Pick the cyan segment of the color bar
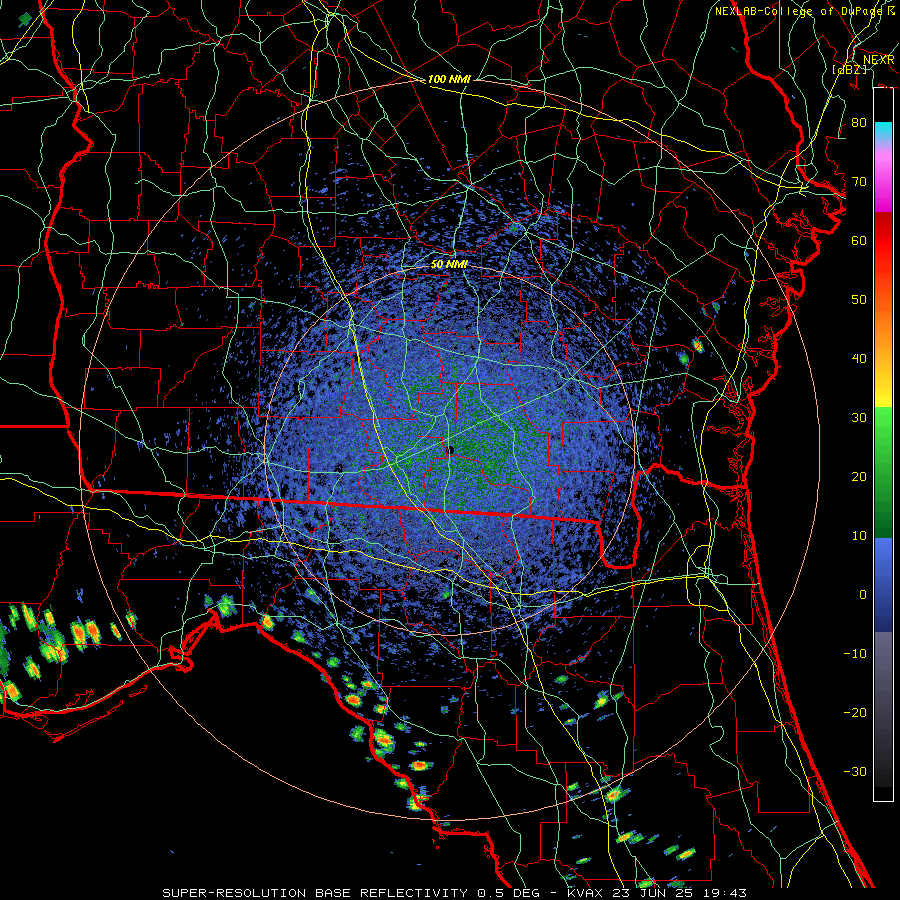Screen dimensions: 900x900 pos(883,133)
